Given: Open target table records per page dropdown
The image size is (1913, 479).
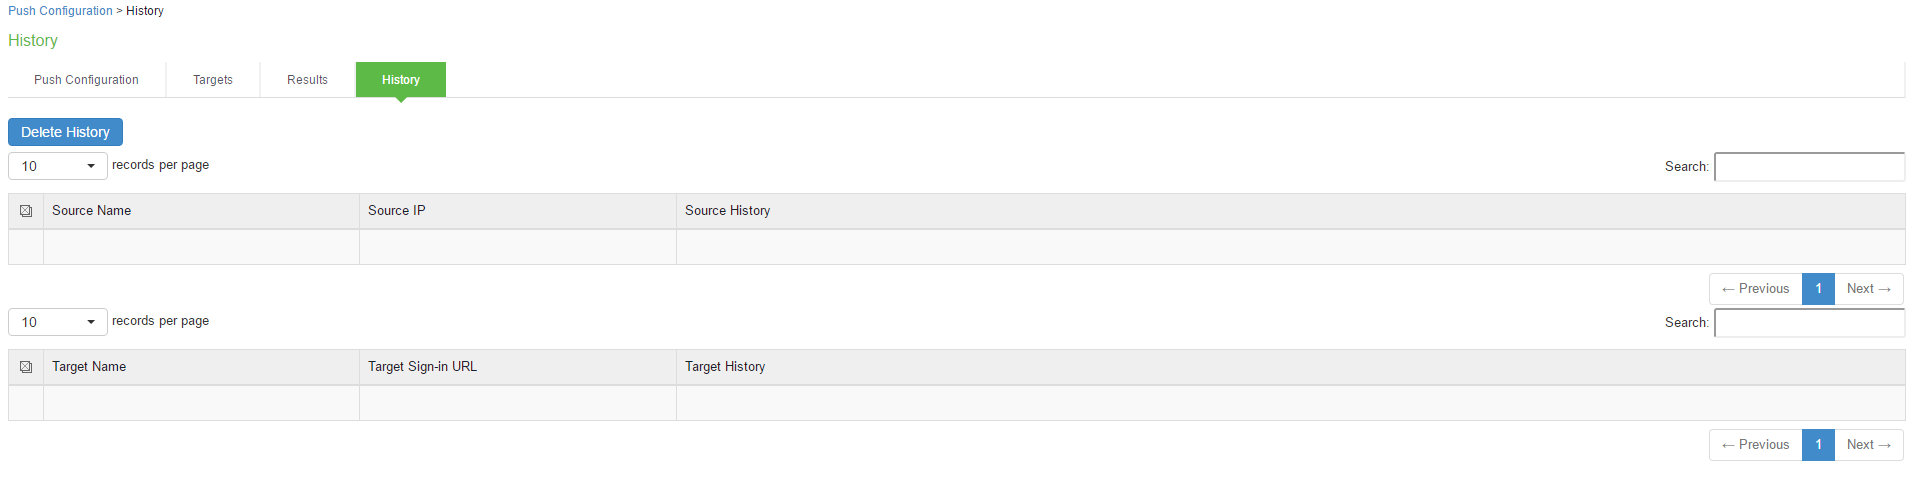Looking at the screenshot, I should coord(58,322).
